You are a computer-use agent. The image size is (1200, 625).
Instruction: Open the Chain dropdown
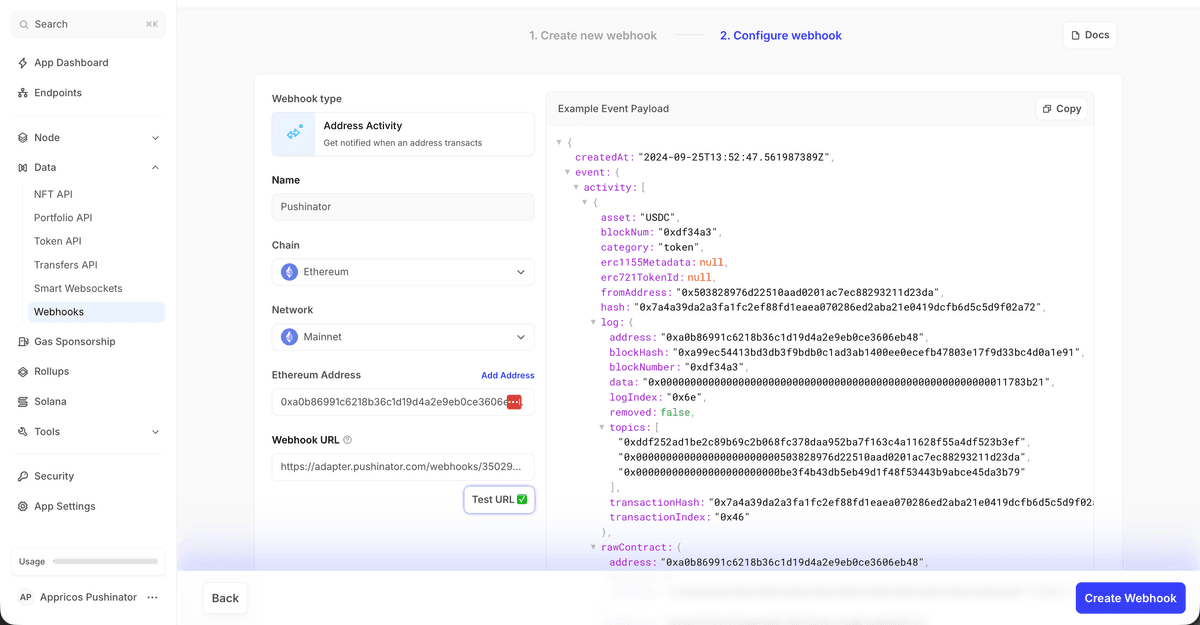pos(403,272)
